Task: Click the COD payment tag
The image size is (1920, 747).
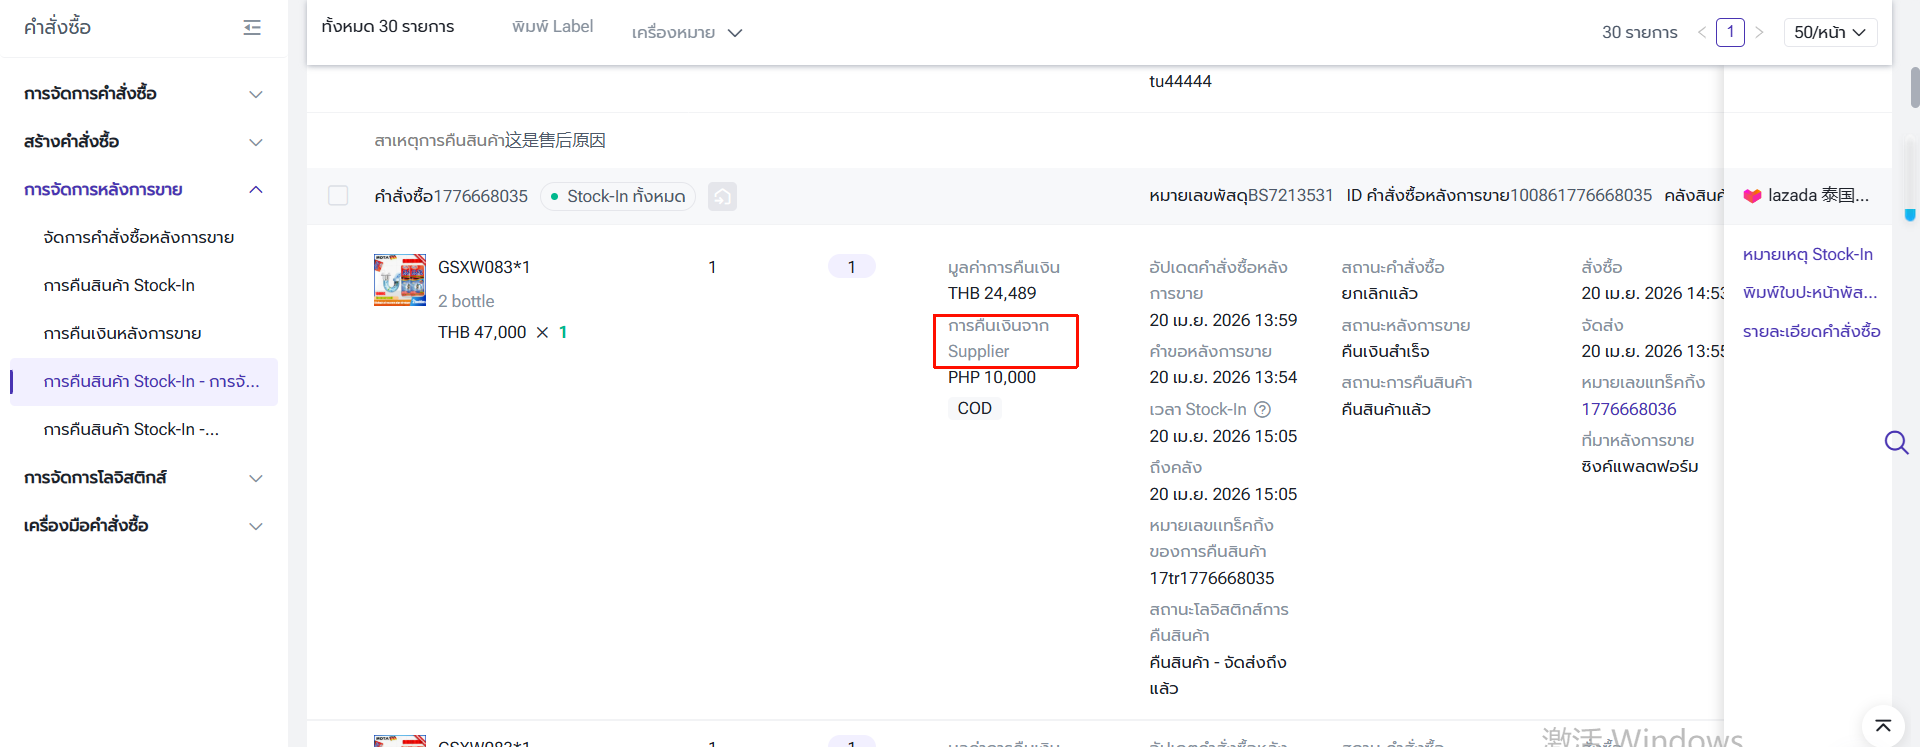Action: tap(975, 408)
